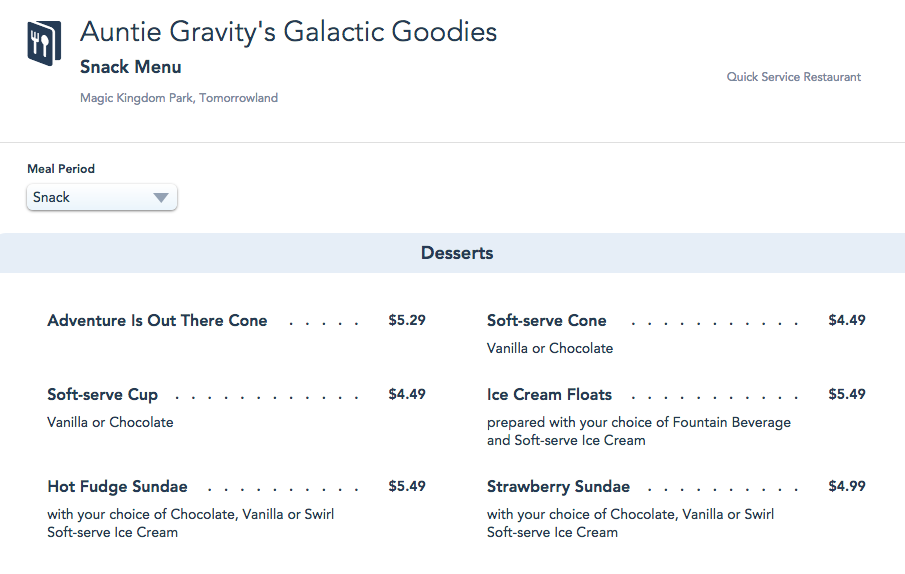Select Adventure Is Out There Cone item
Screen dimensions: 905x574
click(157, 321)
